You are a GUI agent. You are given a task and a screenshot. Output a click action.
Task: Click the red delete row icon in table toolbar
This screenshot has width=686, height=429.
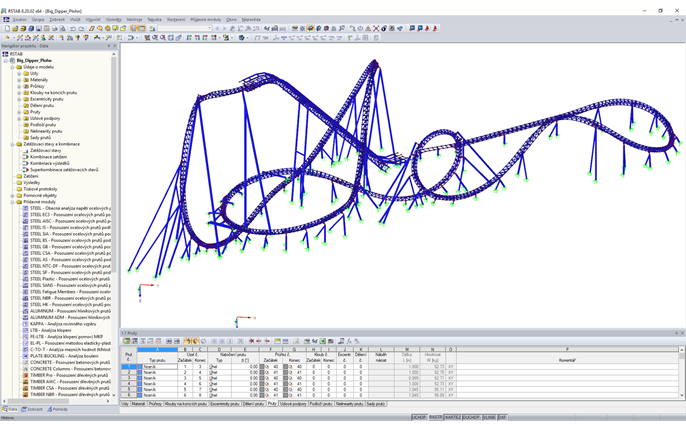pyautogui.click(x=252, y=341)
